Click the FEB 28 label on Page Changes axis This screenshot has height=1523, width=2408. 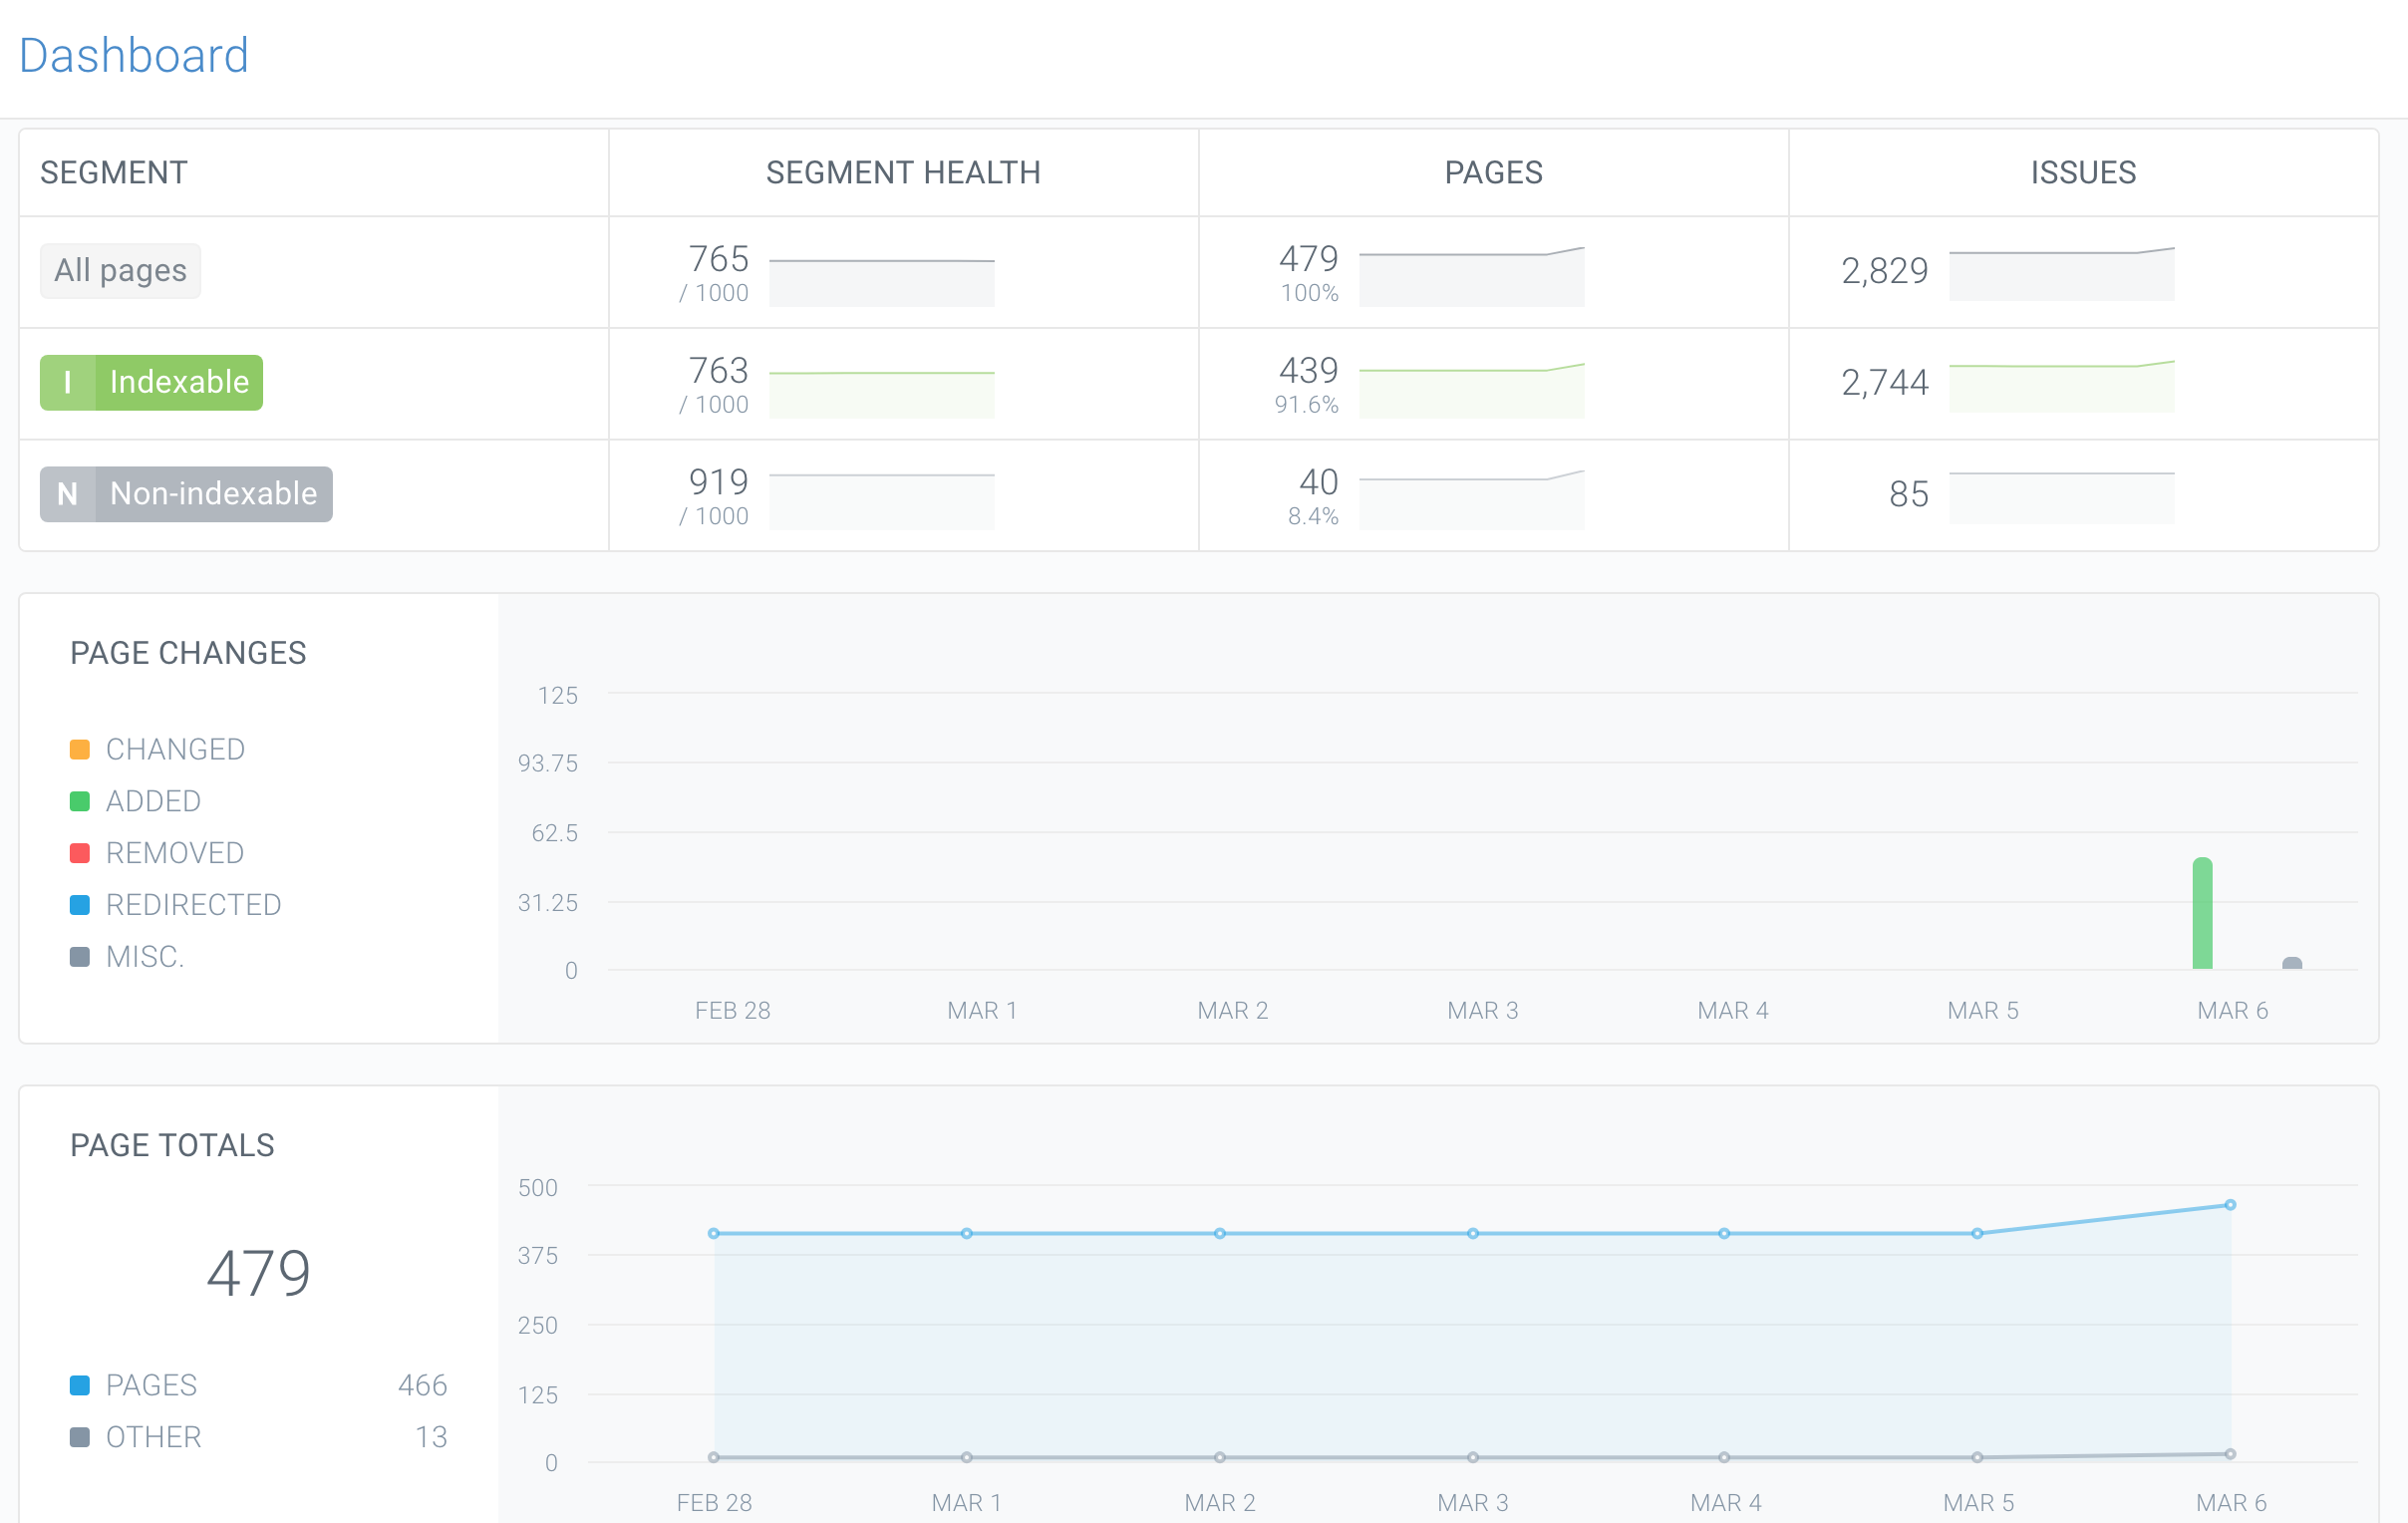point(732,1011)
